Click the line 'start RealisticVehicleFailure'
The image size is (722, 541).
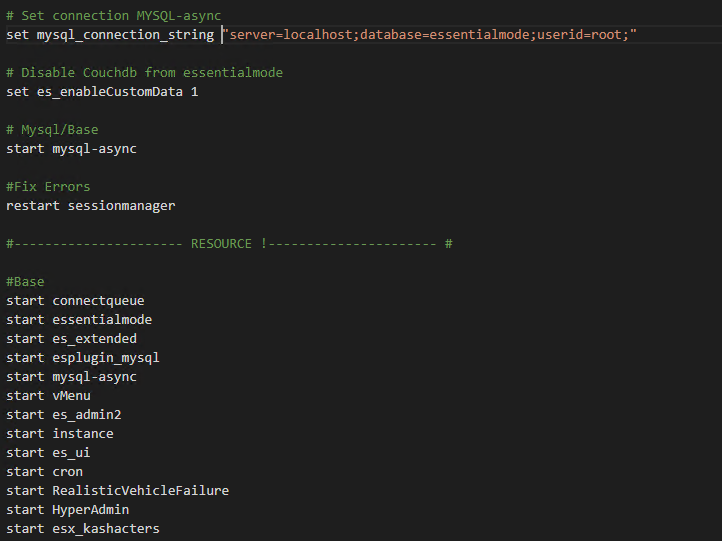(x=117, y=491)
